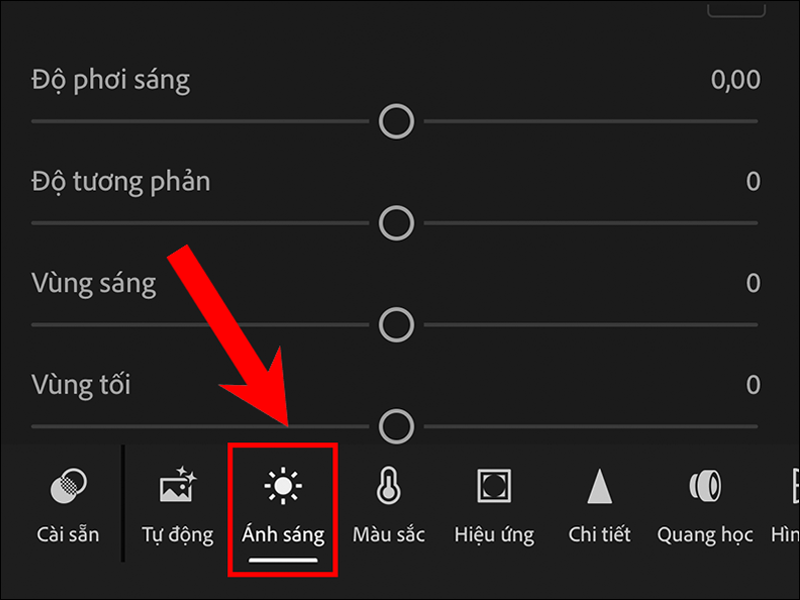Tap the Vùng sáng label
This screenshot has width=800, height=600.
[94, 284]
